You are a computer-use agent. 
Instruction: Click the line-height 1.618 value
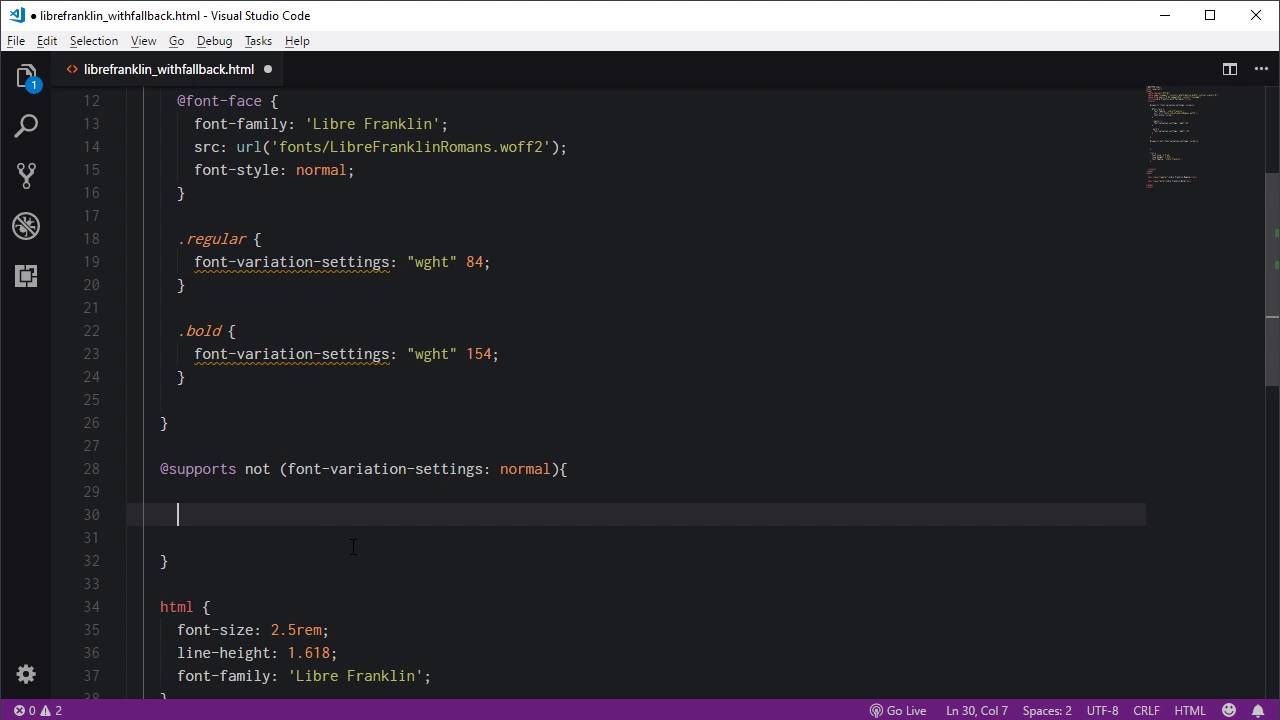(x=308, y=653)
